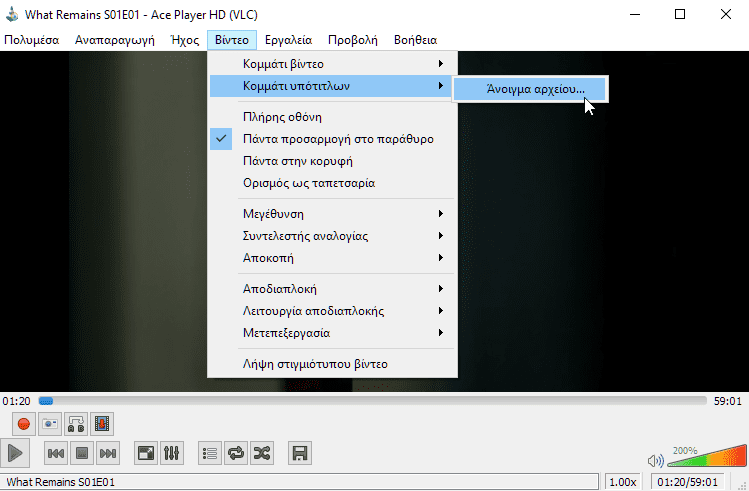
Task: Open the Εργαλεία menu
Action: (289, 40)
